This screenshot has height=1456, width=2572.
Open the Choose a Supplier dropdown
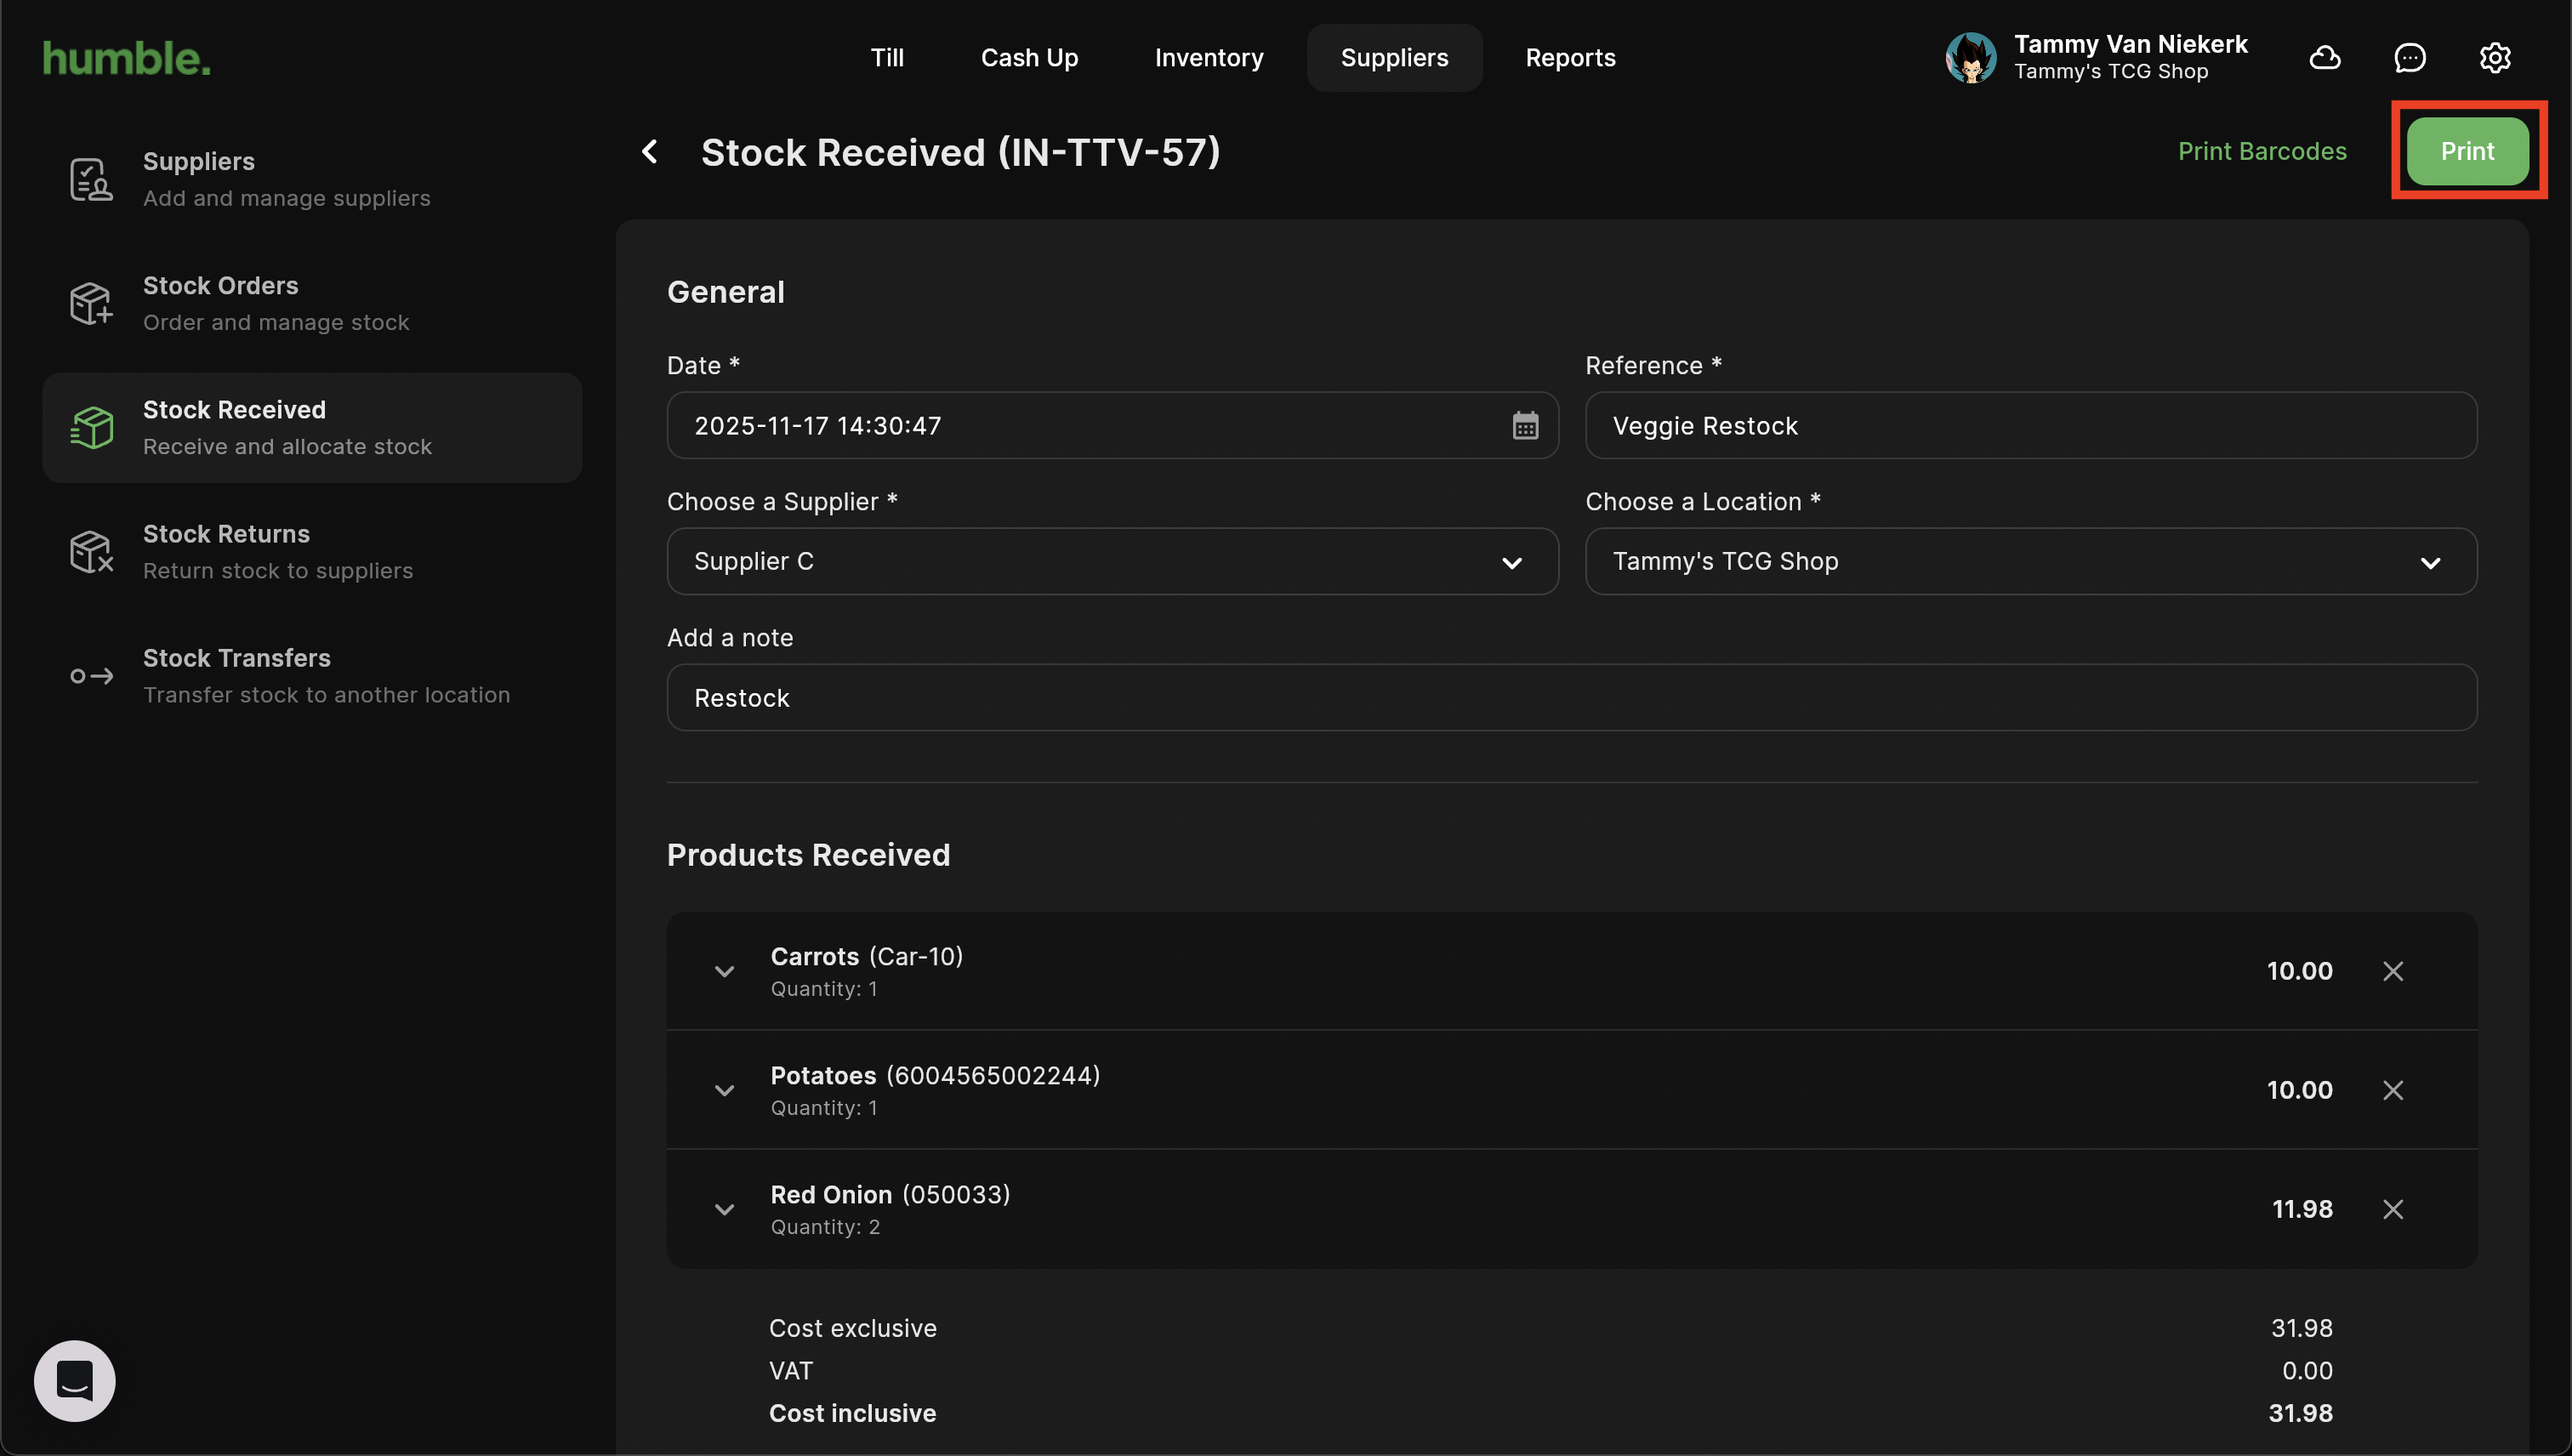(1112, 562)
